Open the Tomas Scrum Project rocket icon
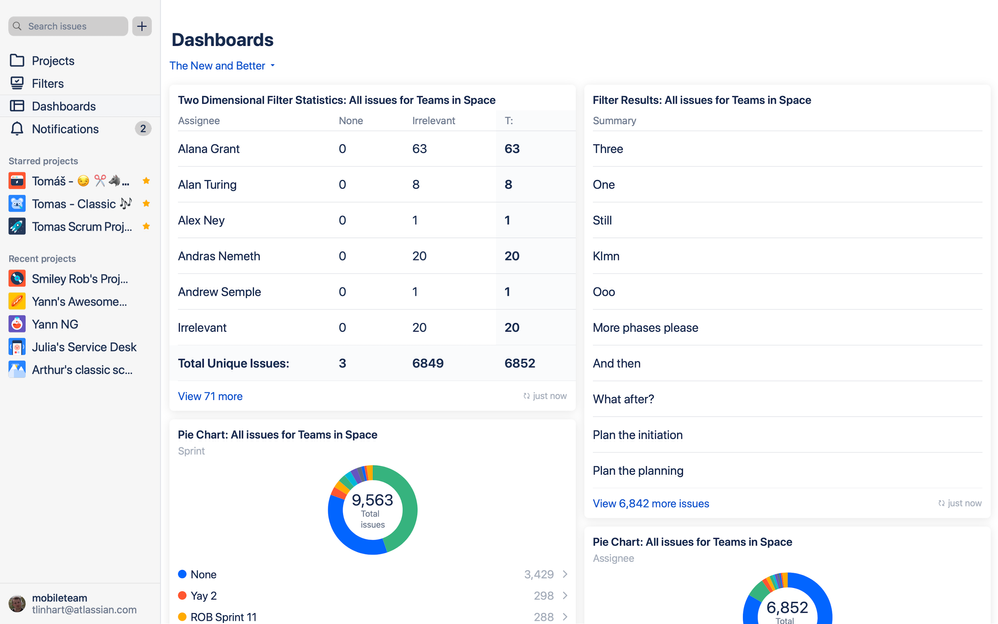 click(x=17, y=227)
